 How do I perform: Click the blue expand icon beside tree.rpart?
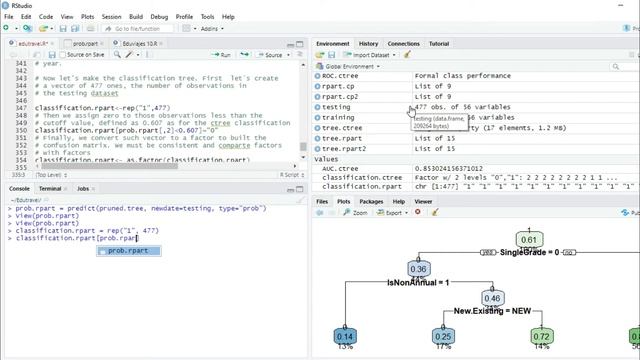coord(317,138)
